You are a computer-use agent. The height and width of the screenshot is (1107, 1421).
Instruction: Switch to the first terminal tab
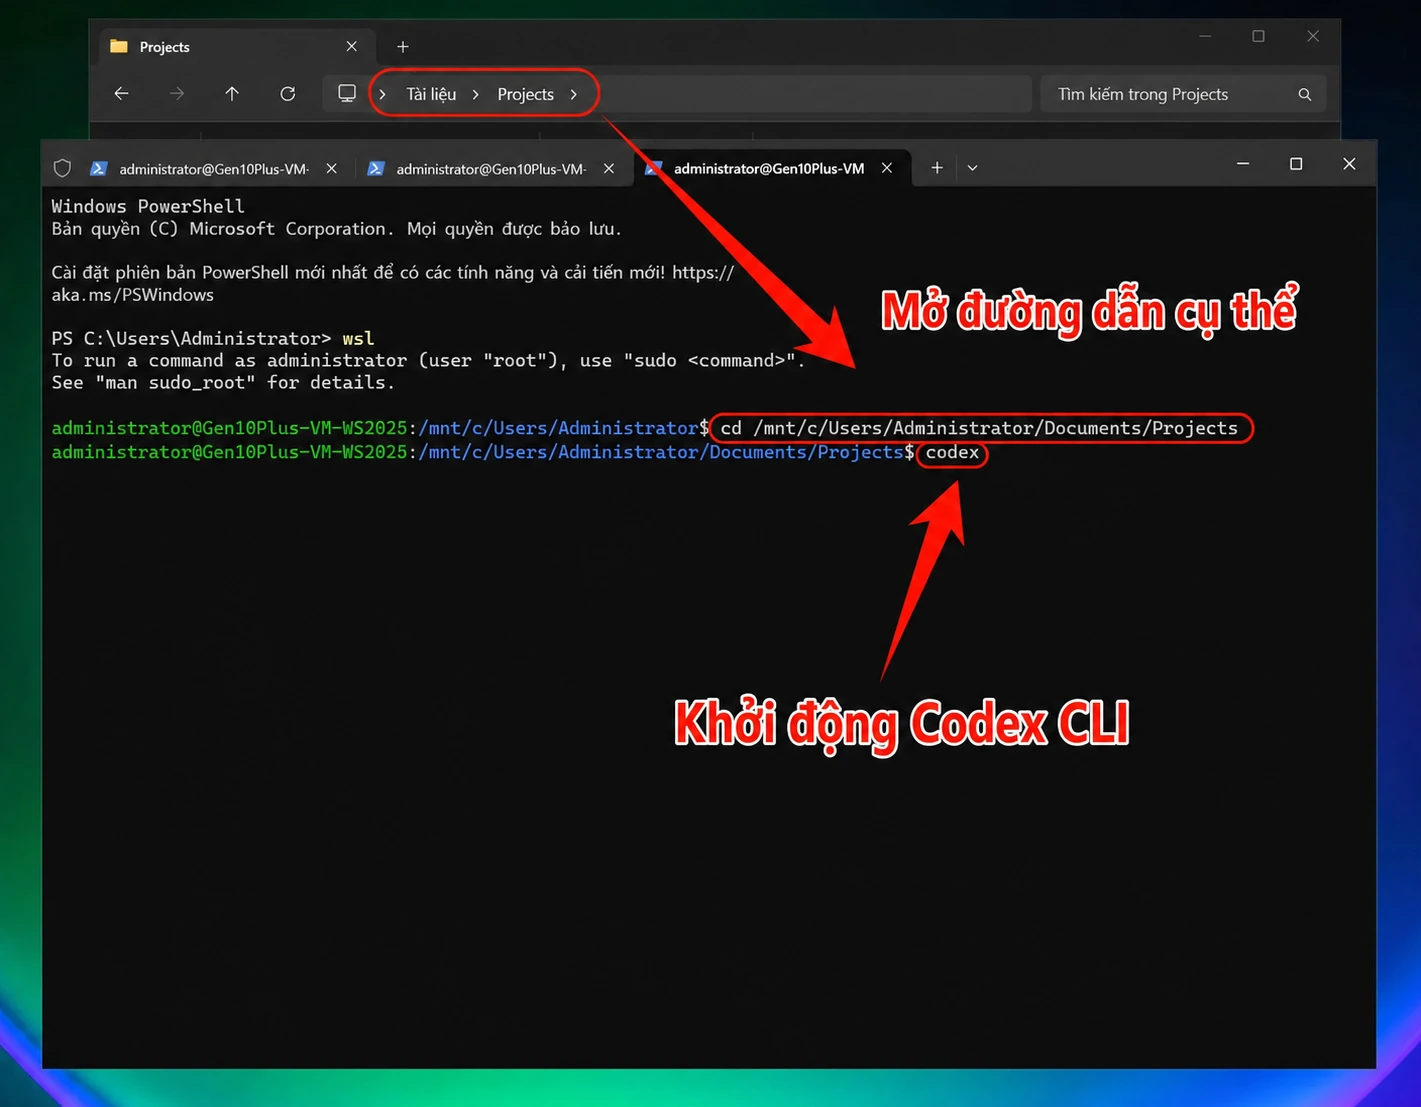coord(214,169)
